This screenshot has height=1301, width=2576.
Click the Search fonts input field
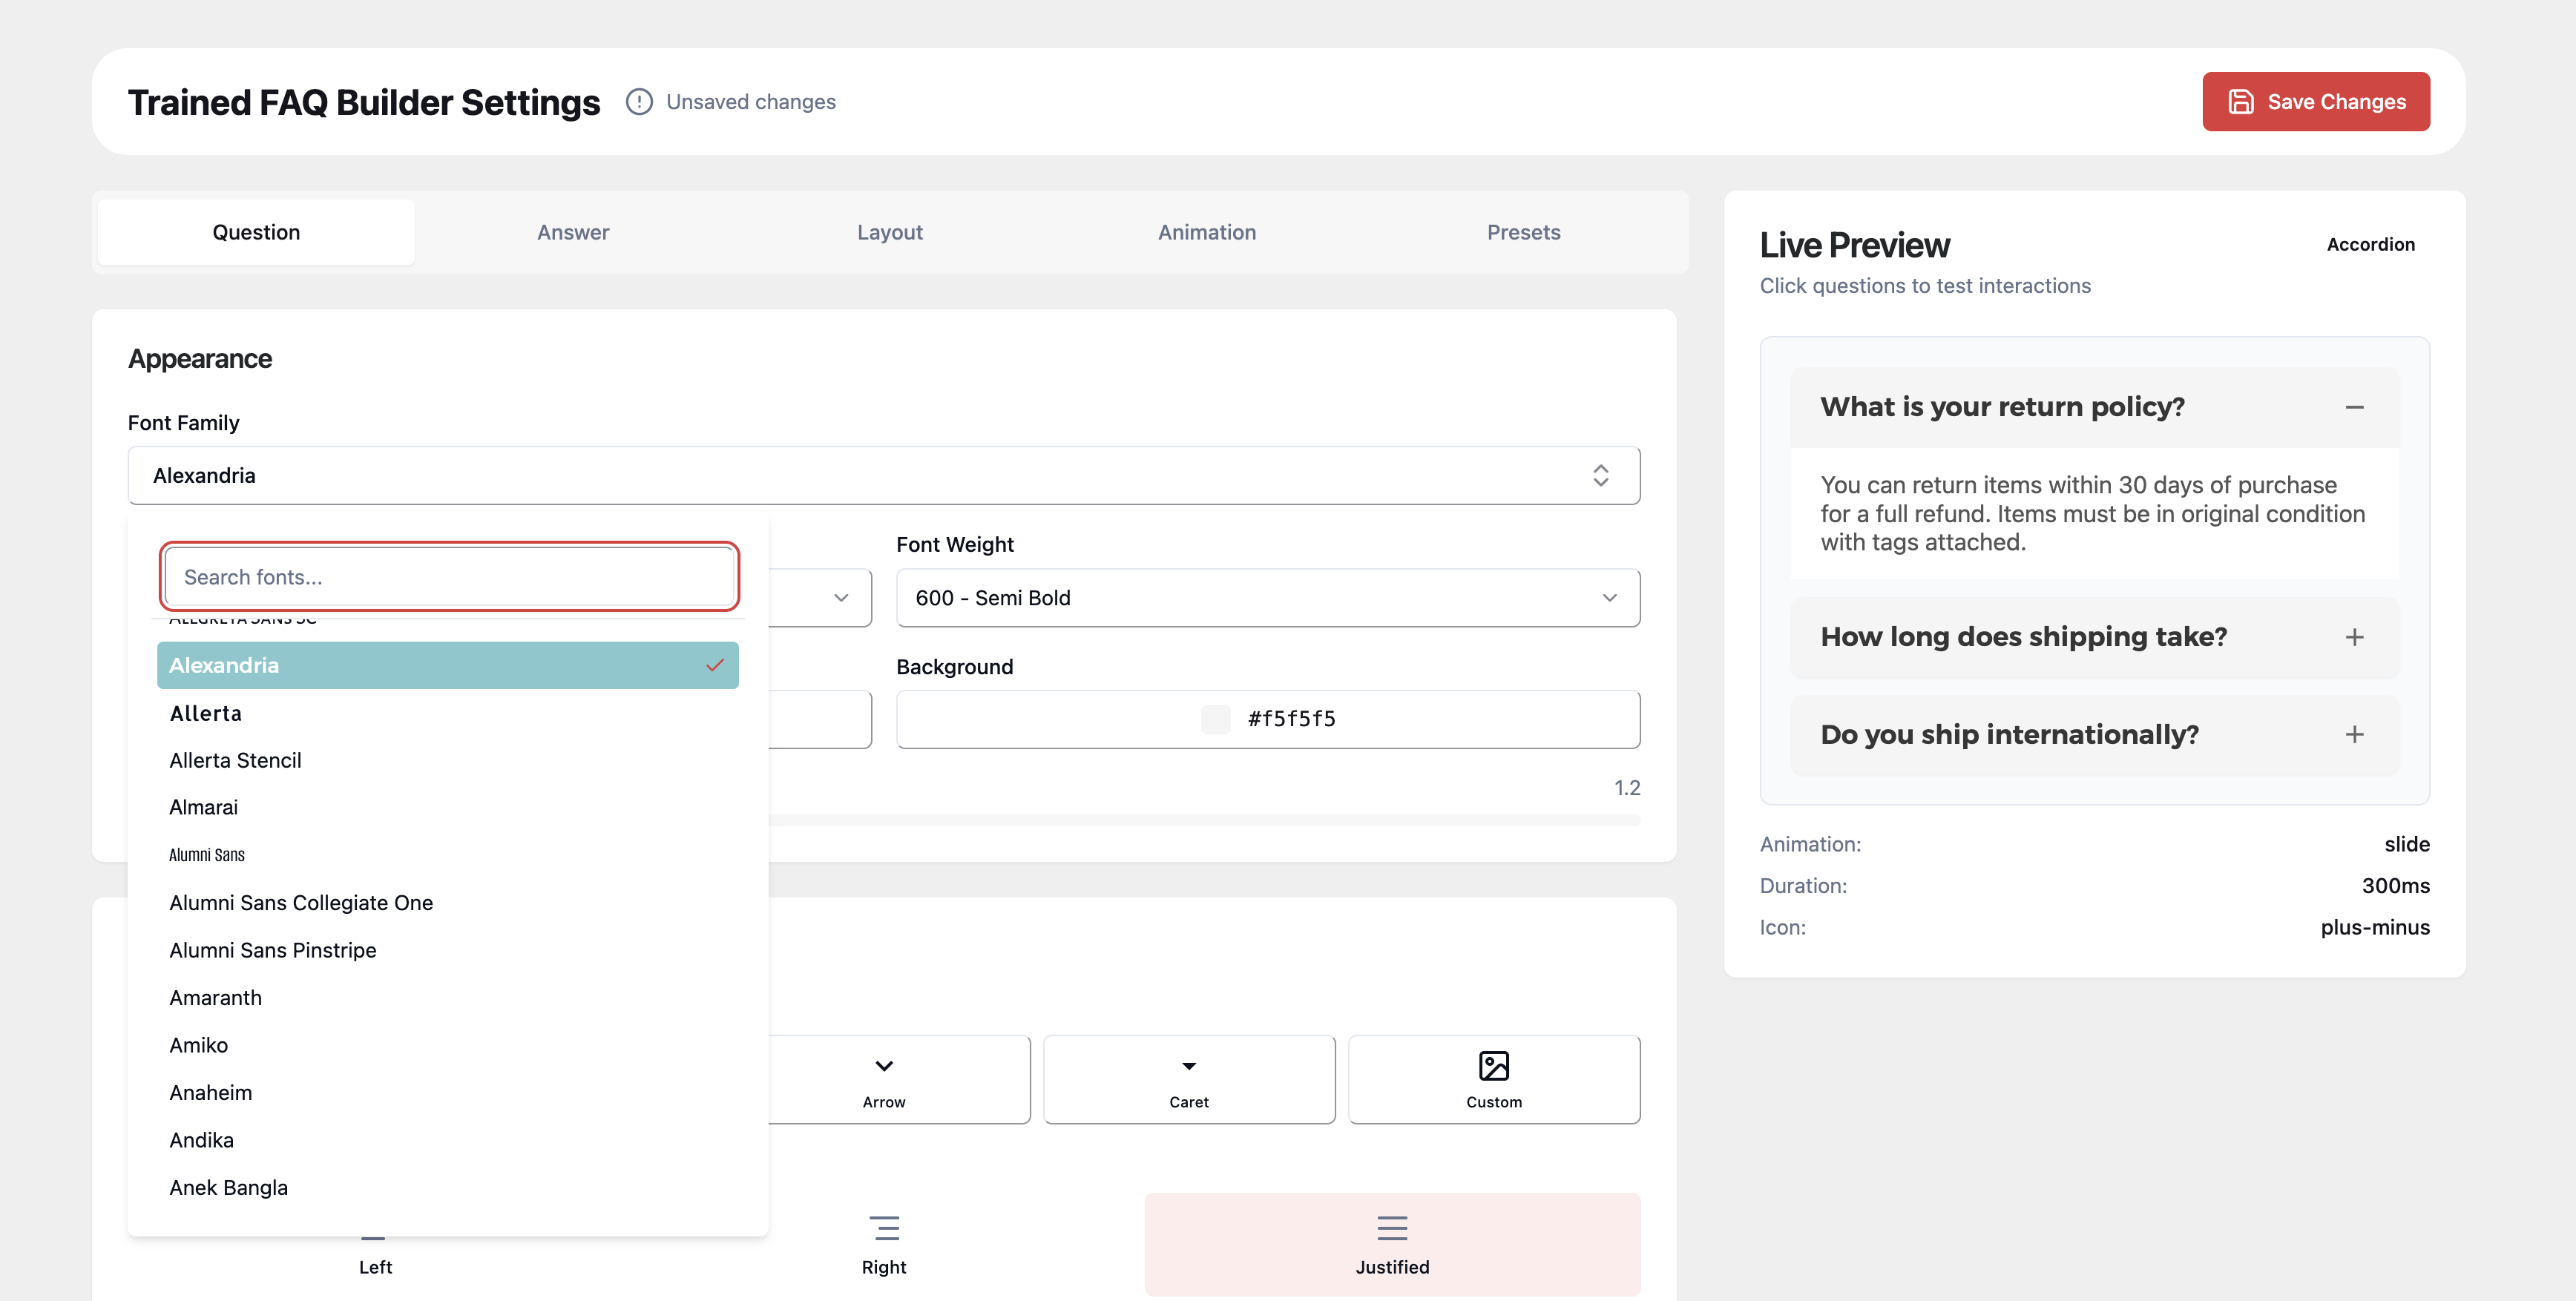point(449,577)
